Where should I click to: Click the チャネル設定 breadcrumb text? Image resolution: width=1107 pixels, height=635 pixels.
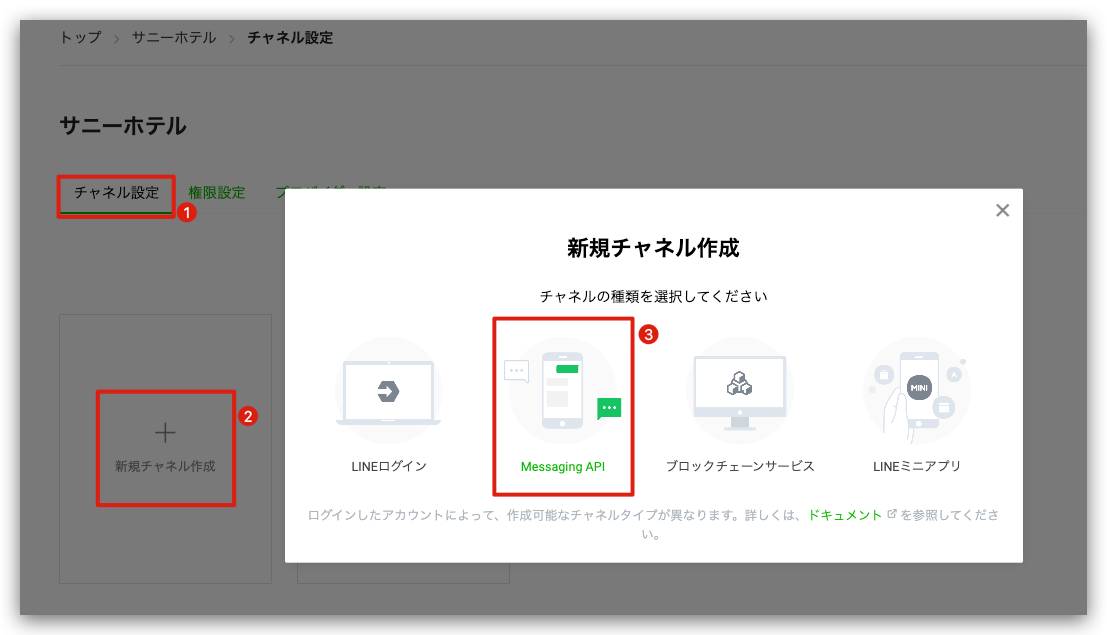(290, 37)
